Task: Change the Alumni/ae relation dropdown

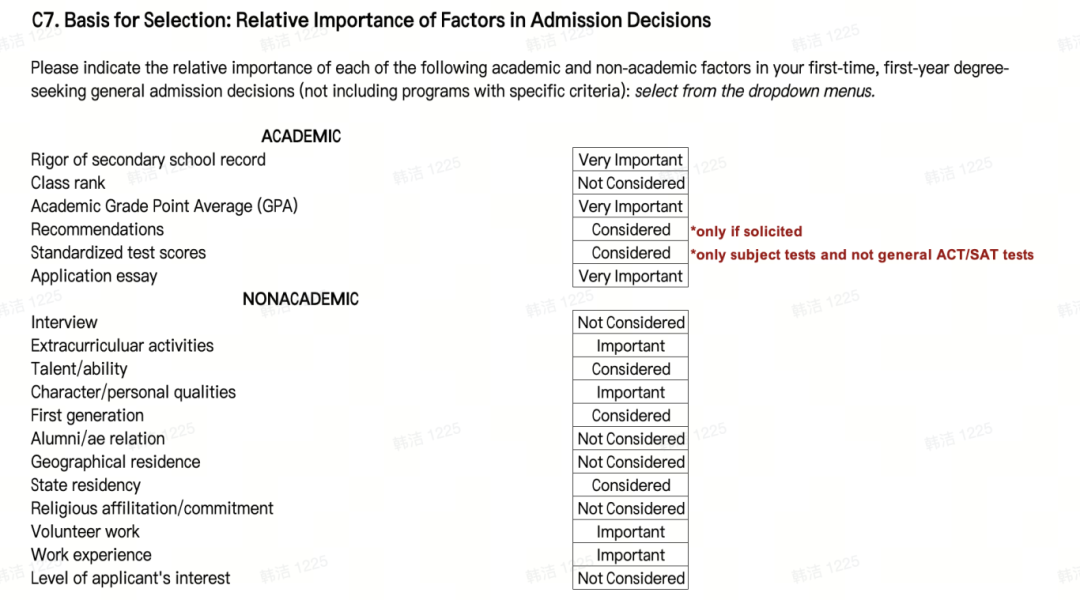Action: tap(630, 439)
